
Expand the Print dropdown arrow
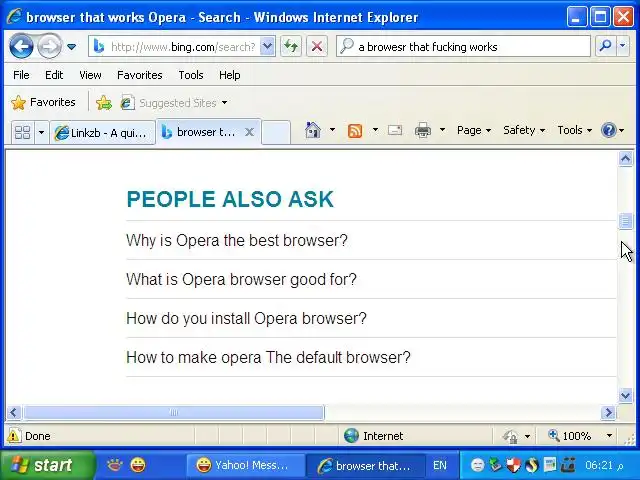[442, 130]
